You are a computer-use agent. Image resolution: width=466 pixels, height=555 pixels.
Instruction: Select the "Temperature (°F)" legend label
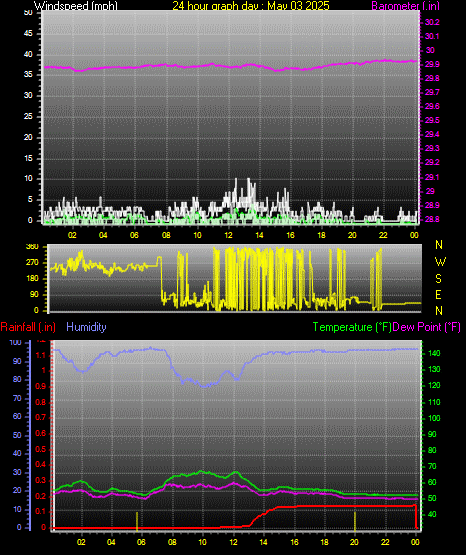coord(352,327)
